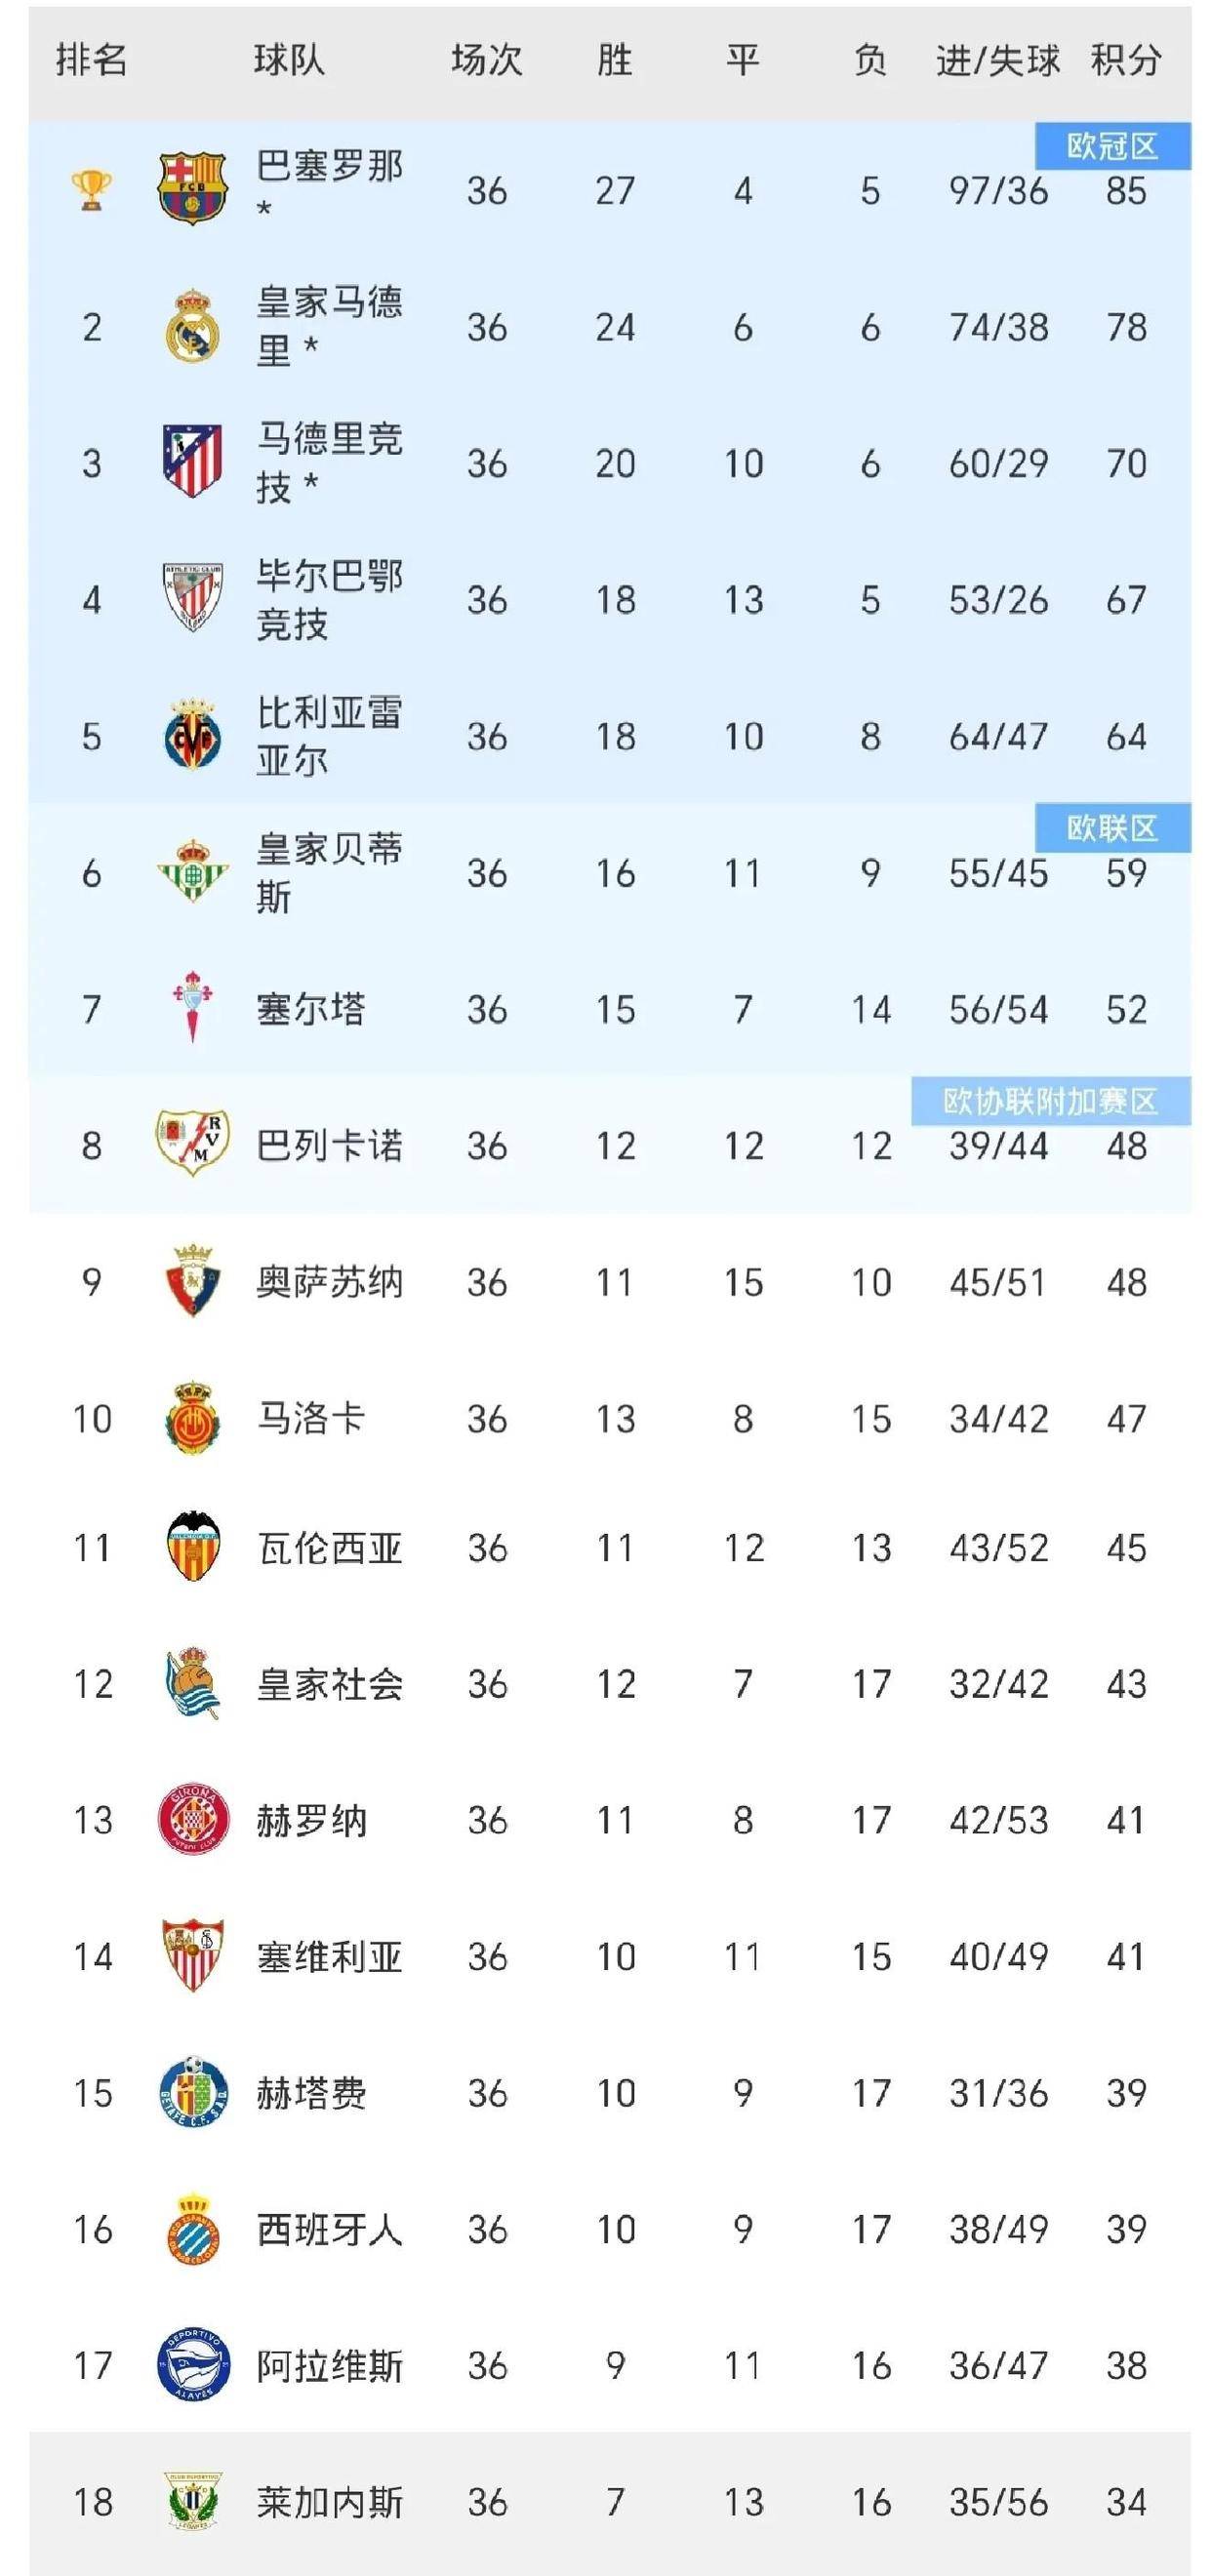The image size is (1212, 2576).
Task: Select the 莱加内斯 relegation row team name
Action: point(329,2502)
